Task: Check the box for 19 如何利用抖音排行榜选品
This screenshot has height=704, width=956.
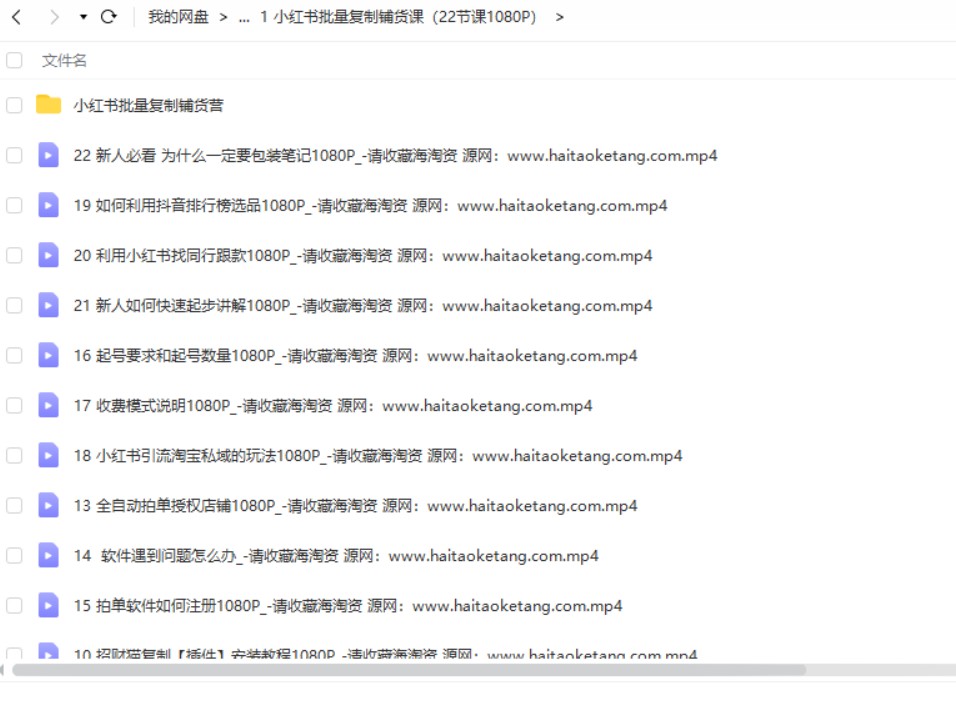Action: tap(14, 205)
